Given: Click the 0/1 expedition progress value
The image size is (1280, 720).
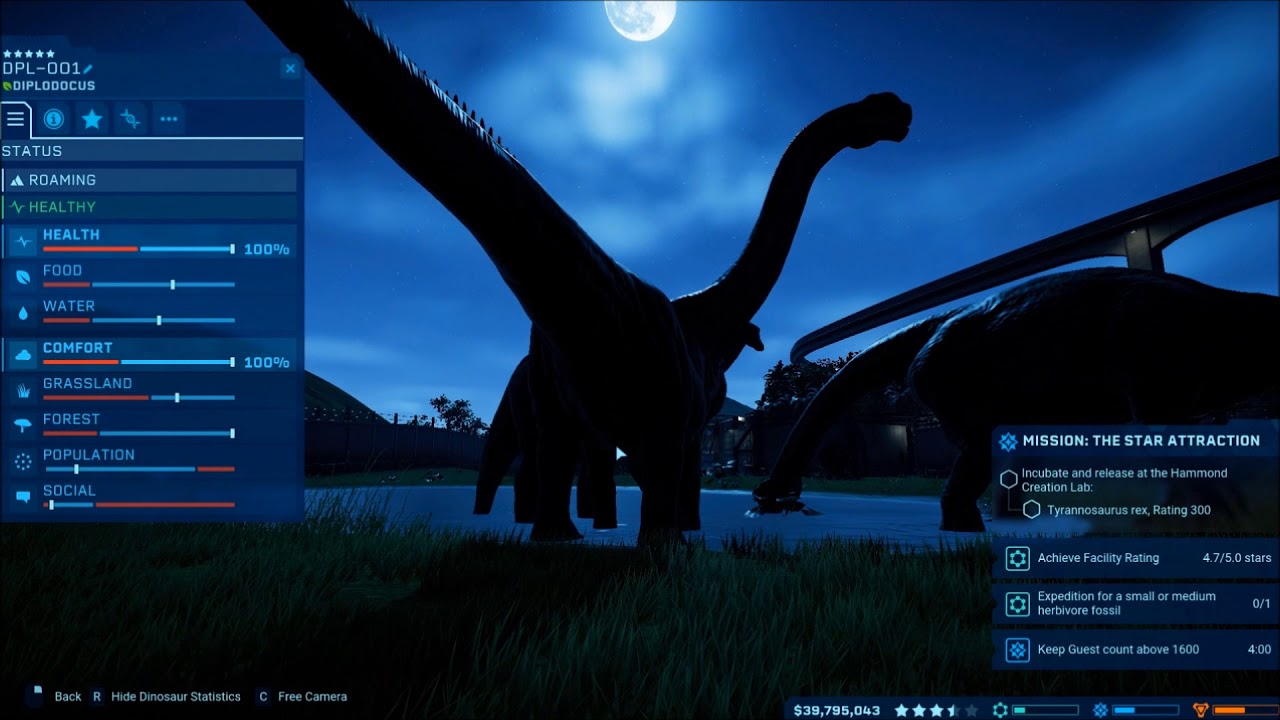Looking at the screenshot, I should [x=1261, y=603].
